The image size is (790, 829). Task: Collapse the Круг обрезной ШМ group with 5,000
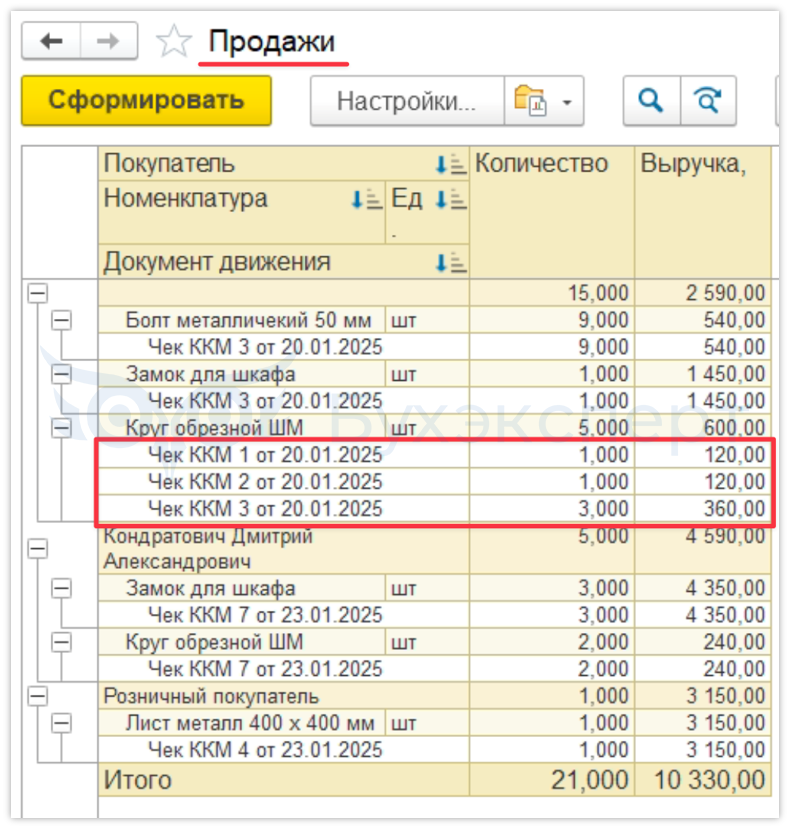coord(61,428)
